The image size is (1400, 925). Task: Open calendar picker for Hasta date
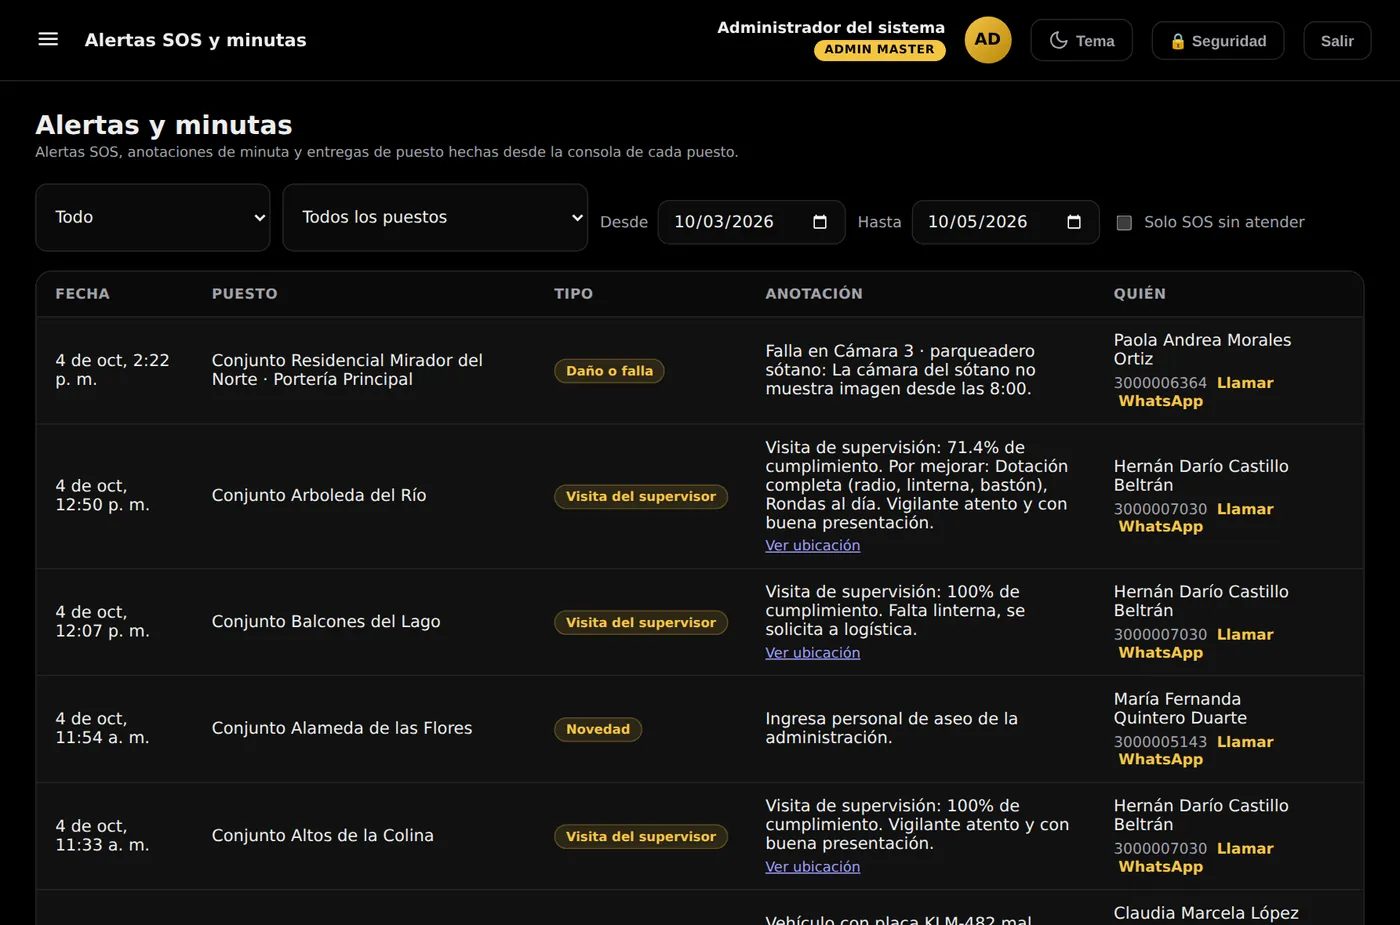[x=1074, y=222]
